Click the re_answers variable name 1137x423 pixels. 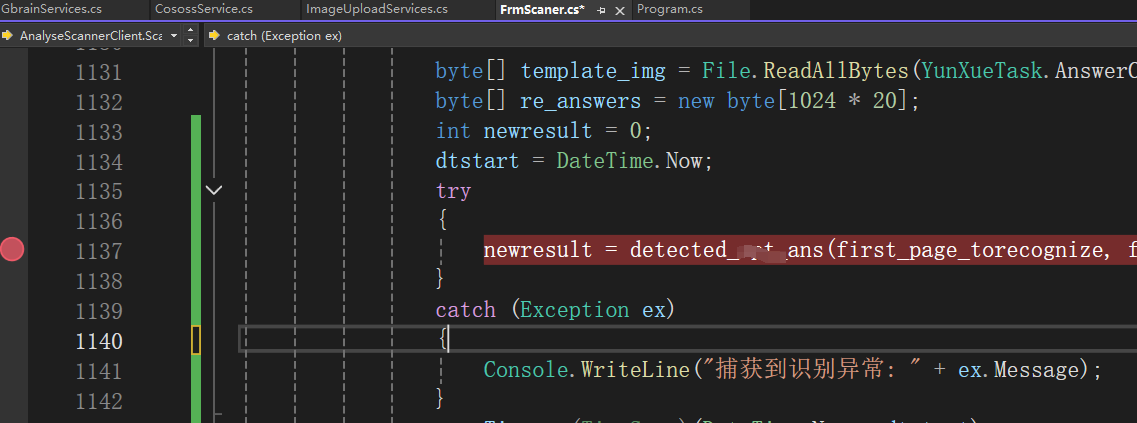pos(581,102)
